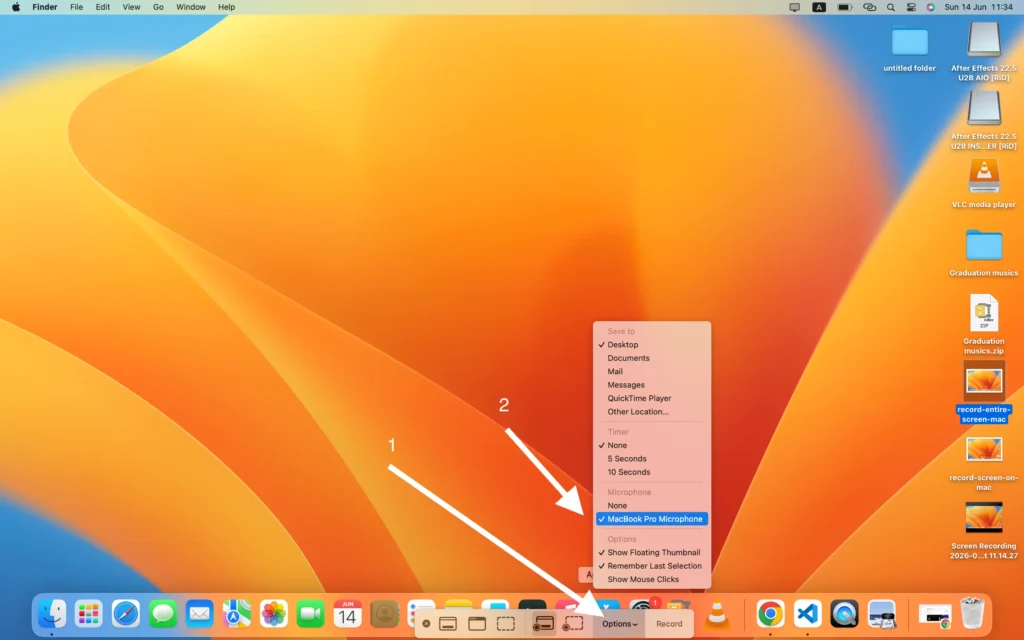This screenshot has height=640, width=1024.
Task: Open Google Chrome from the Dock
Action: pyautogui.click(x=771, y=614)
